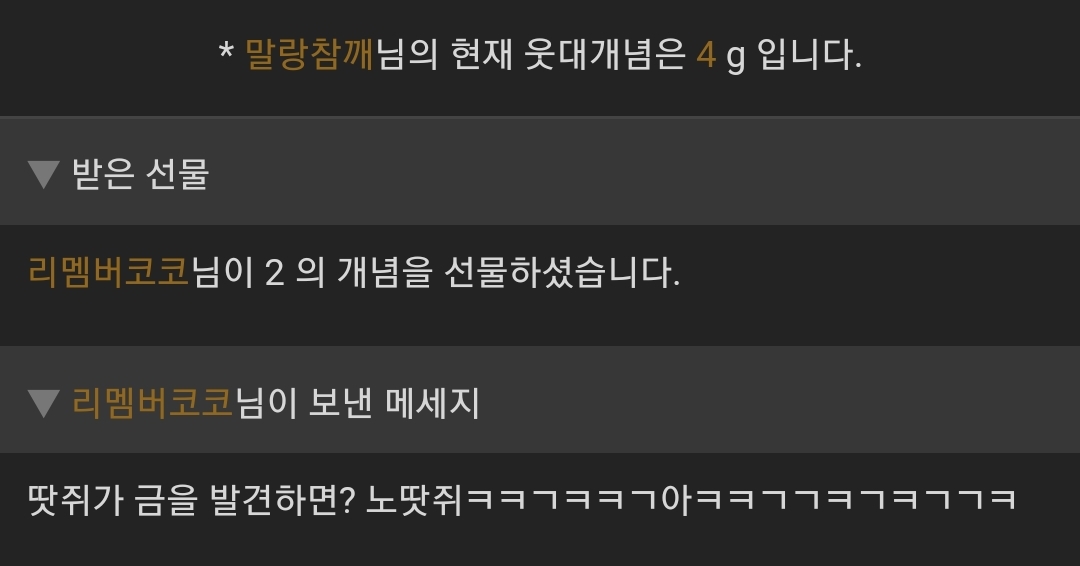
Task: Select the 받은 선물 header label
Action: tap(141, 174)
